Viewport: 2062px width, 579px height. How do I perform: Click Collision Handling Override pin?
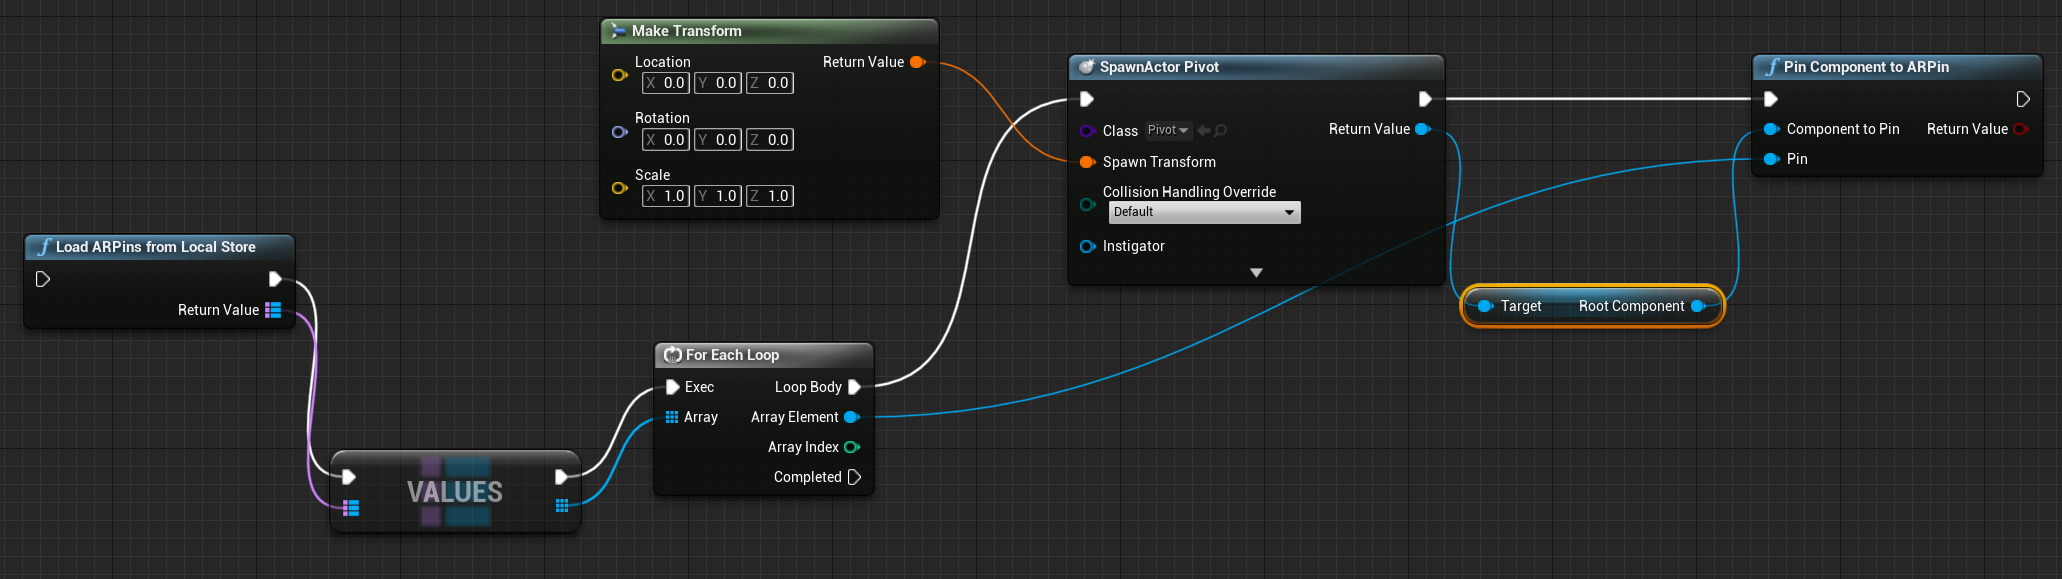(x=1087, y=204)
